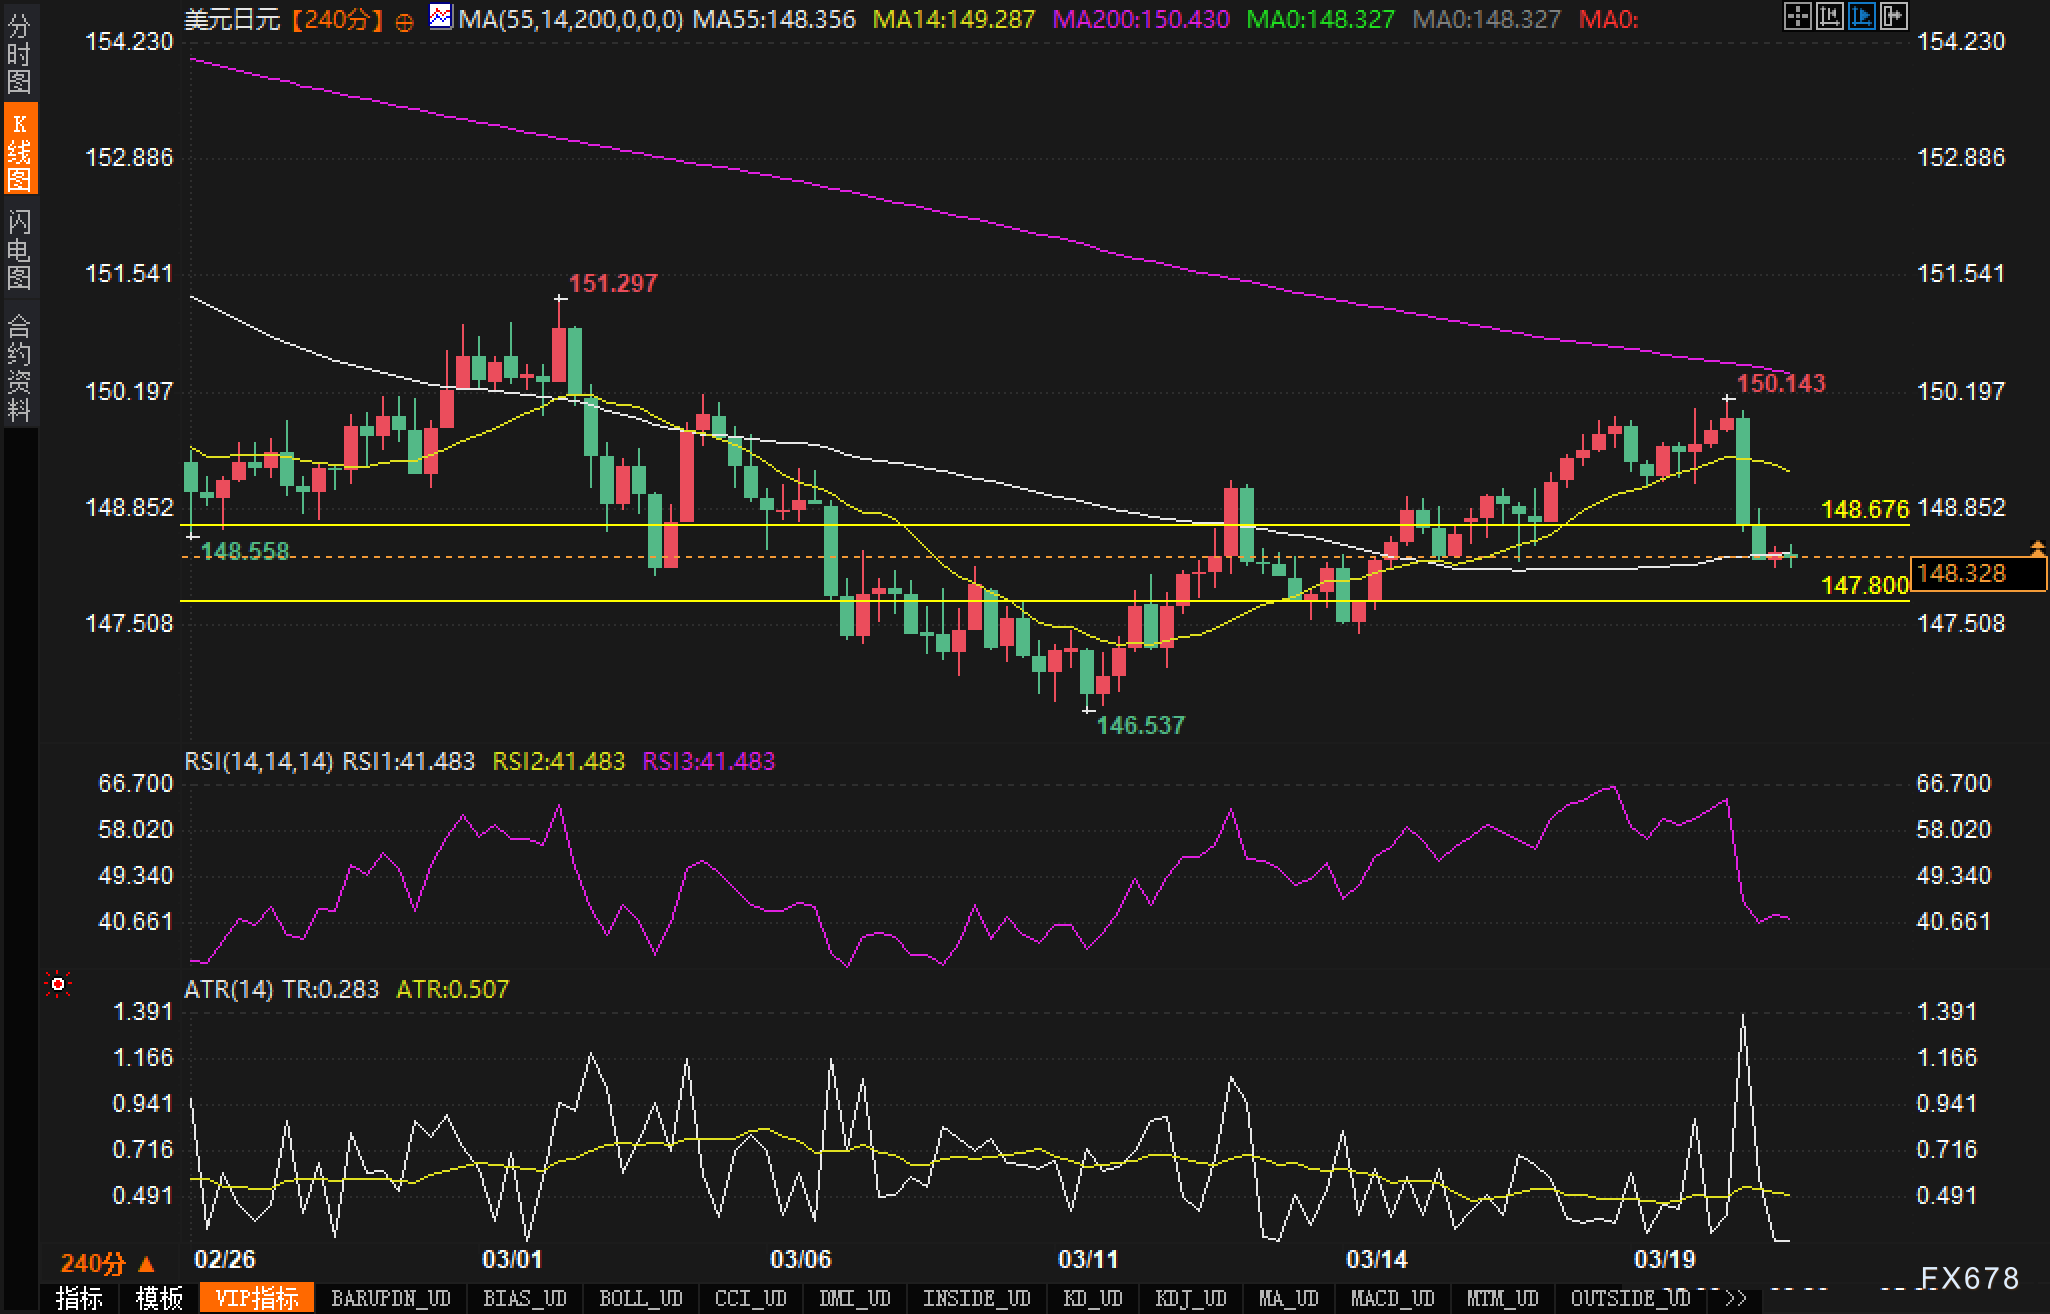The height and width of the screenshot is (1314, 2050).
Task: Click the yellow 147.800 horizontal line label
Action: pyautogui.click(x=1864, y=585)
